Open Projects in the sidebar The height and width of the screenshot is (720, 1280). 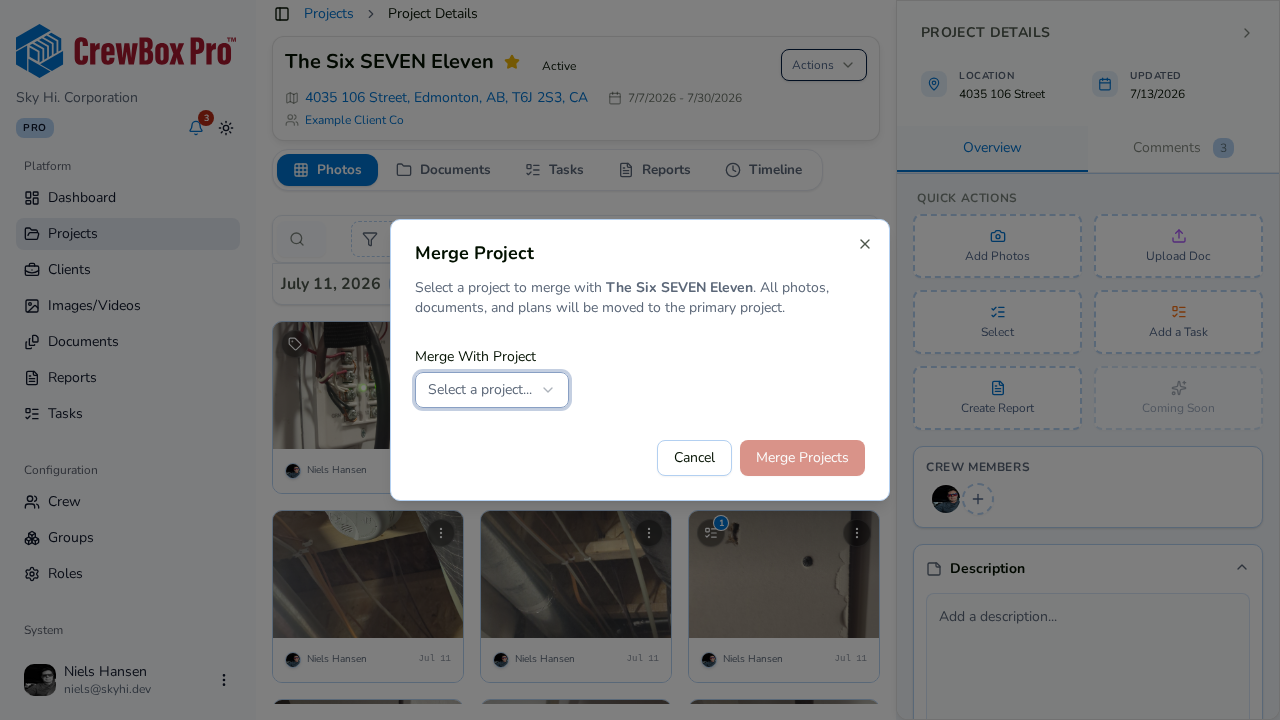coord(128,234)
